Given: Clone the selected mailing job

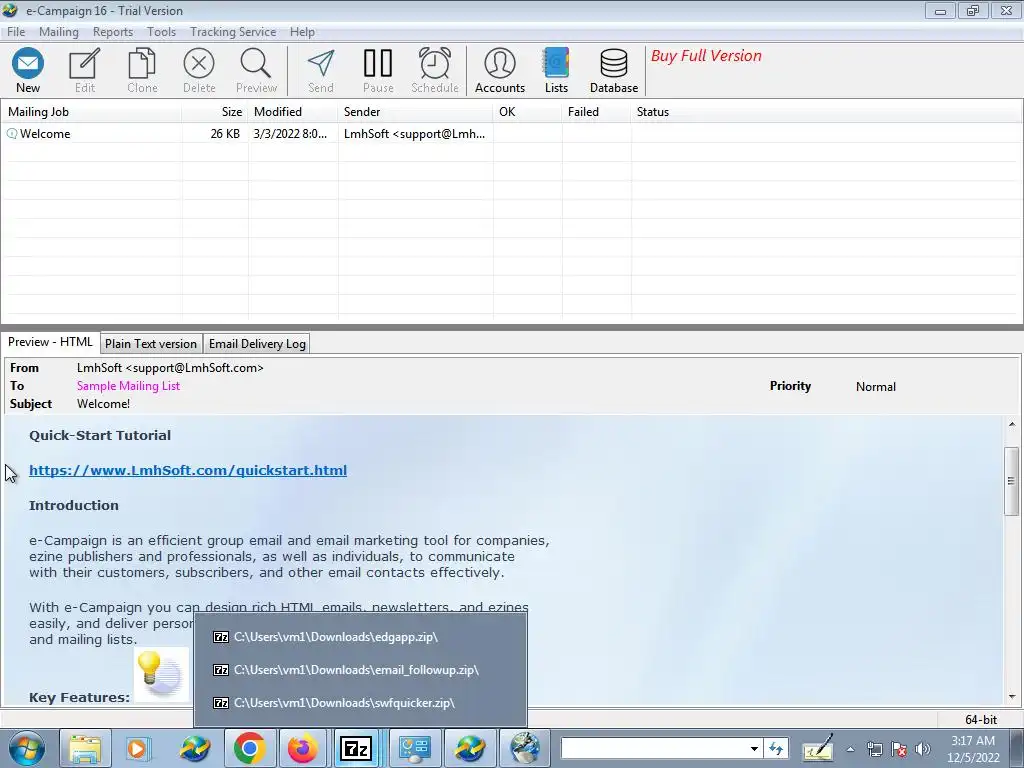Looking at the screenshot, I should click(142, 71).
